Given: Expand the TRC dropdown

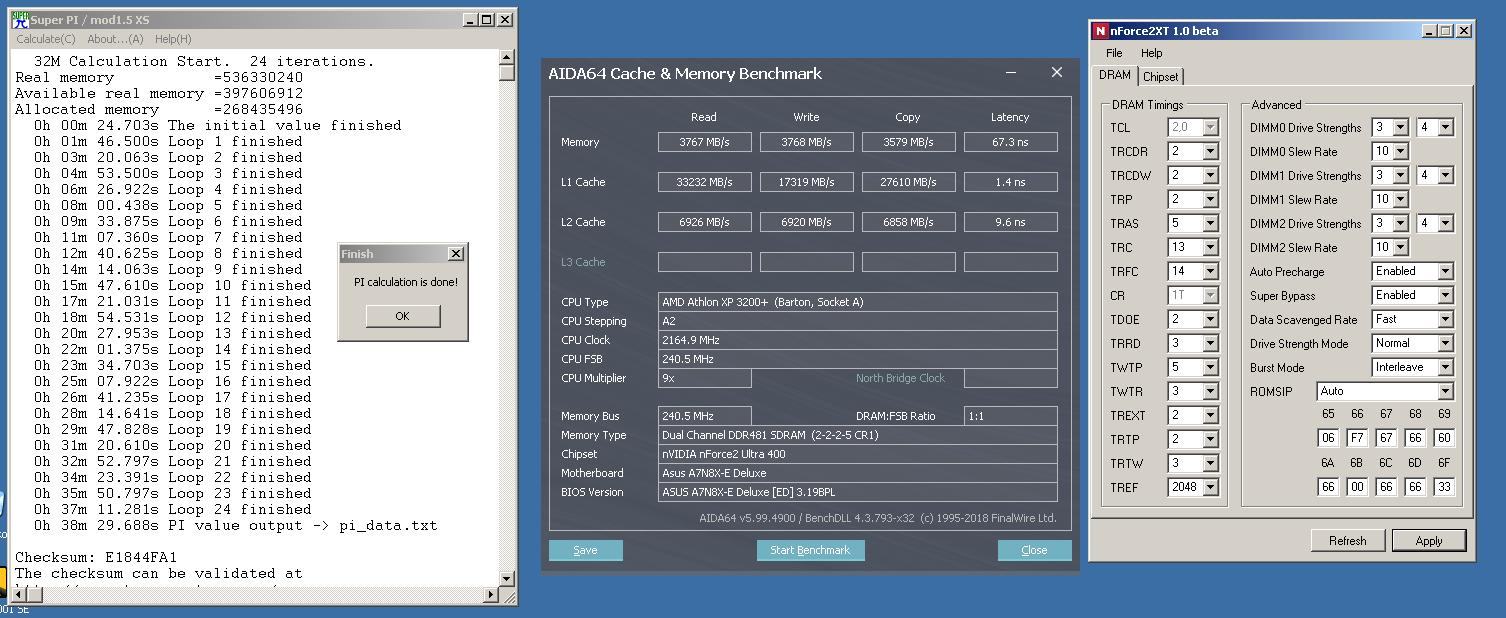Looking at the screenshot, I should coord(1210,247).
